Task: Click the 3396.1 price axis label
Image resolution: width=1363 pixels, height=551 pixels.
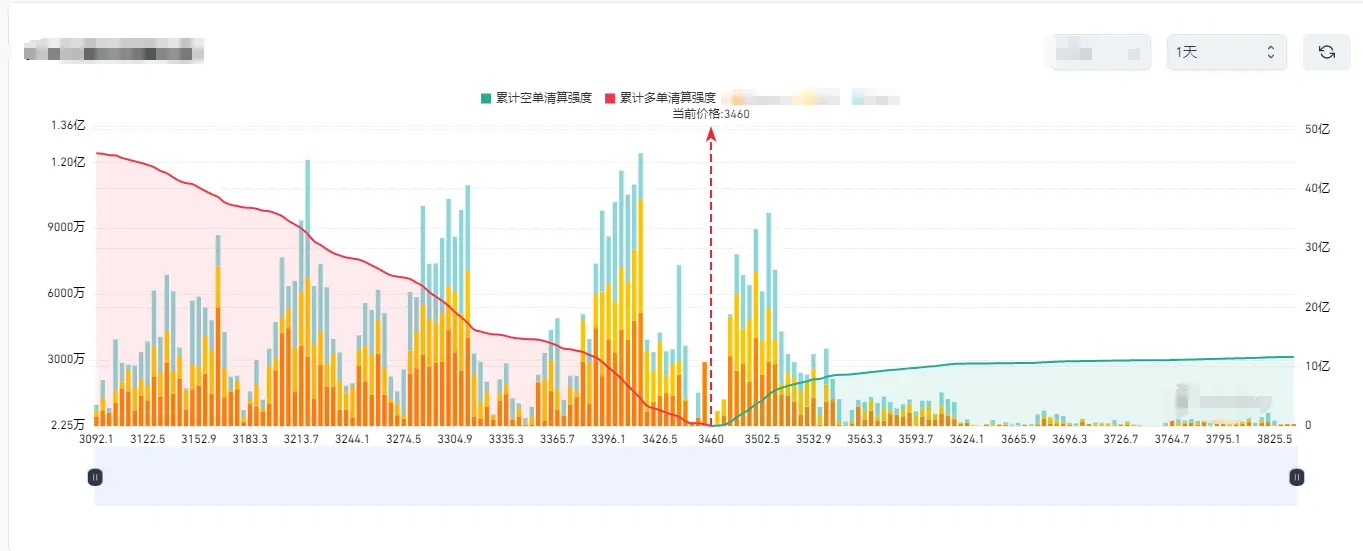Action: pyautogui.click(x=608, y=439)
